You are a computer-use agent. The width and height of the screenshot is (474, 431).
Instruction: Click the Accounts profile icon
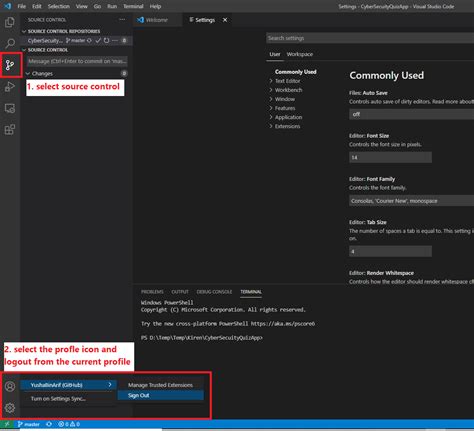[10, 386]
